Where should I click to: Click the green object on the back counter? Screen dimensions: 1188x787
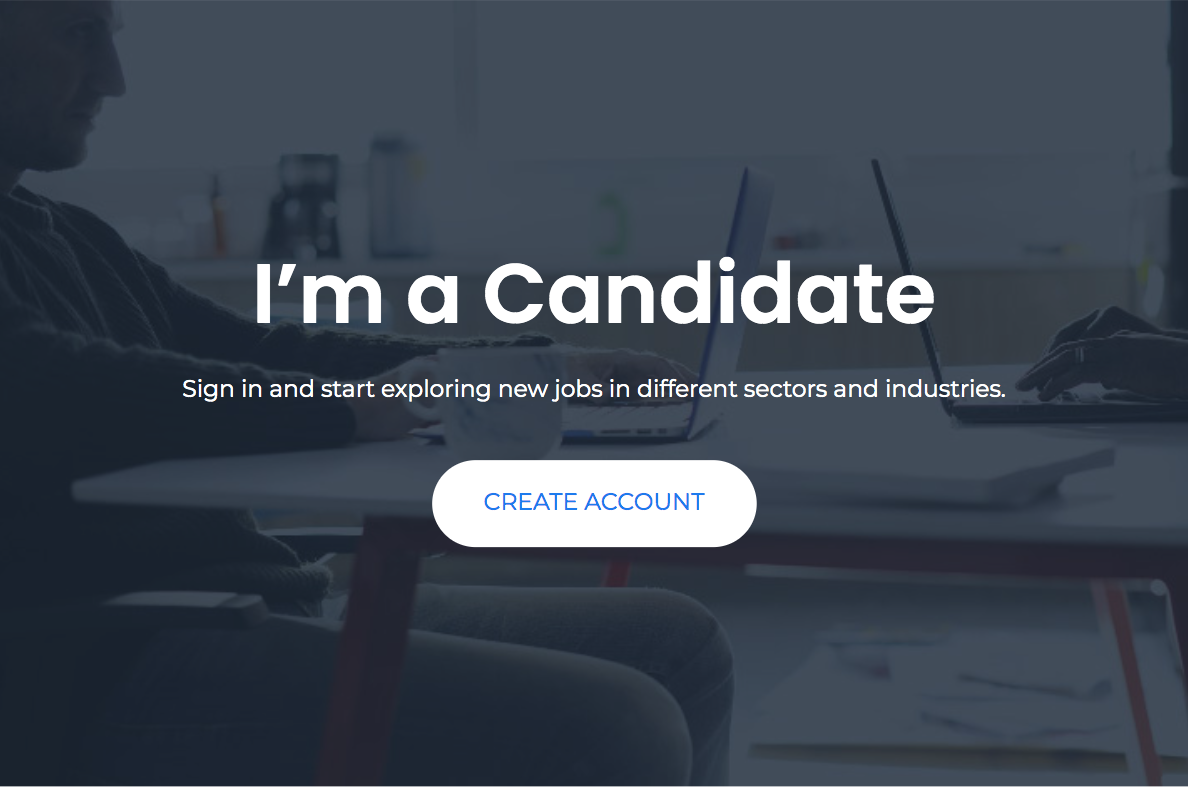tap(610, 220)
